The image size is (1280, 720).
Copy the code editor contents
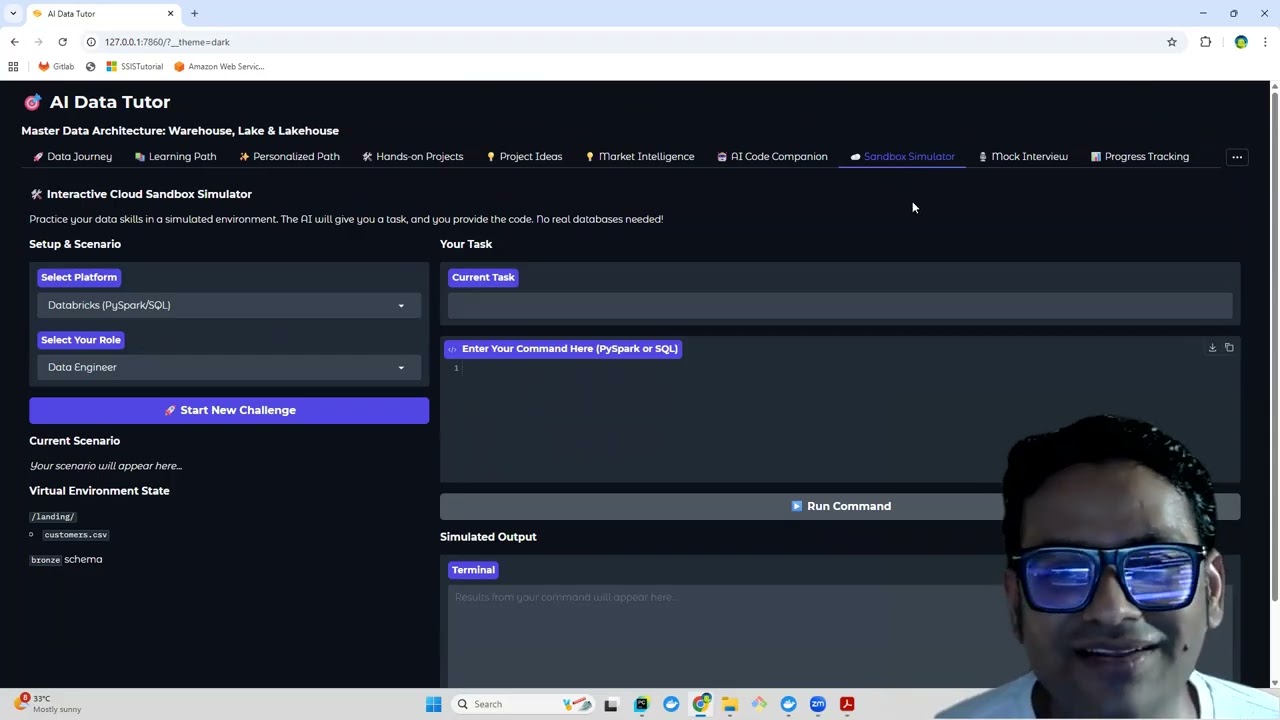[1229, 348]
